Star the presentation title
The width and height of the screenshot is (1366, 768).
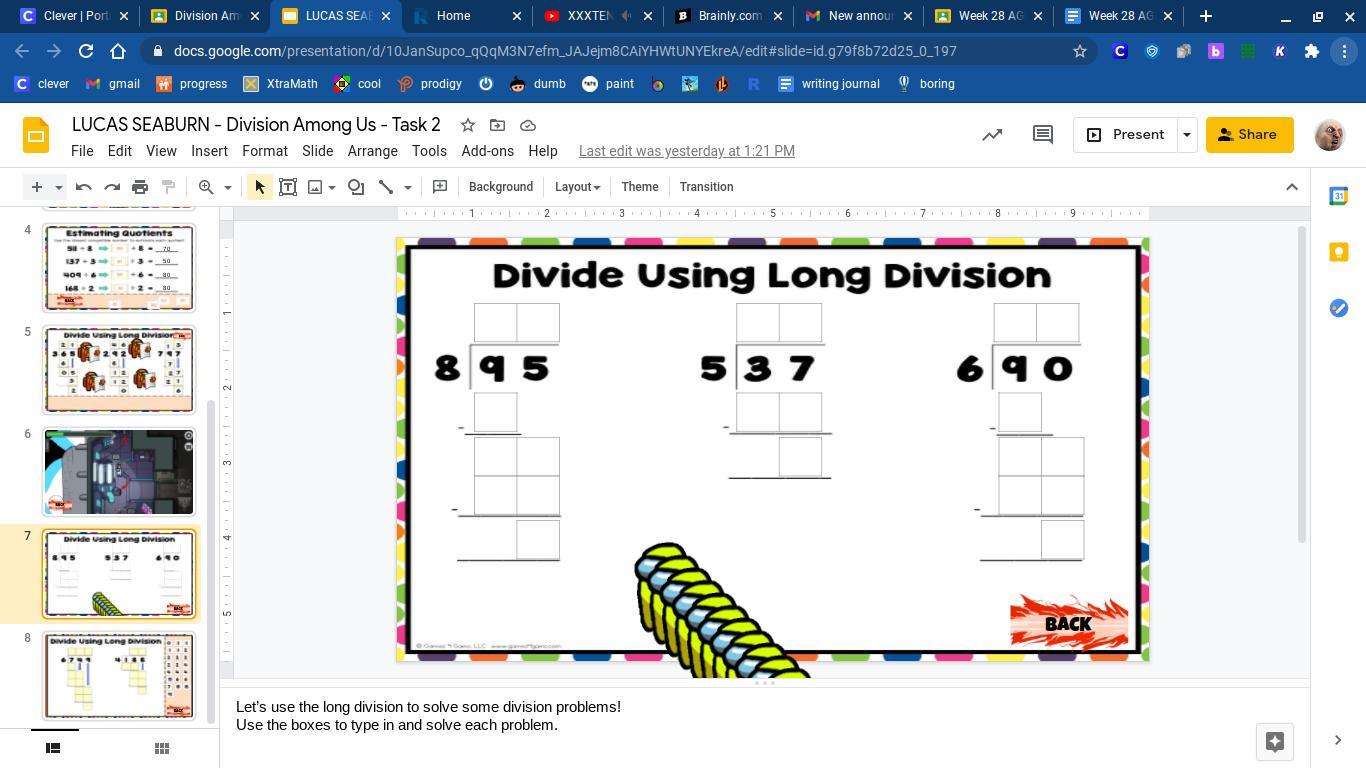click(x=467, y=125)
